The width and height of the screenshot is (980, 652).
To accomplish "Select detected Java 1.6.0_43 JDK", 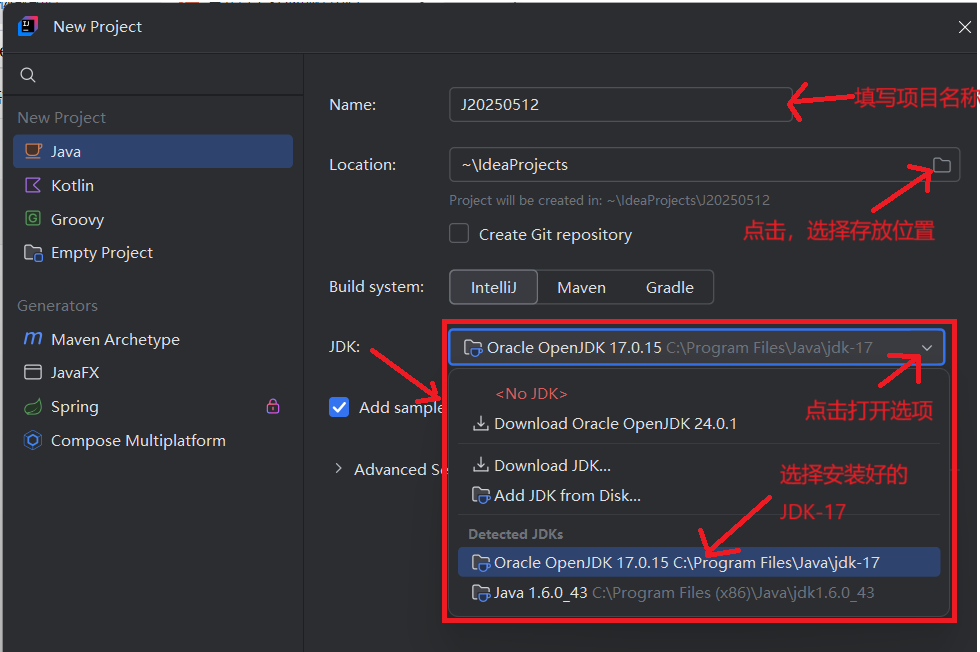I will [699, 592].
